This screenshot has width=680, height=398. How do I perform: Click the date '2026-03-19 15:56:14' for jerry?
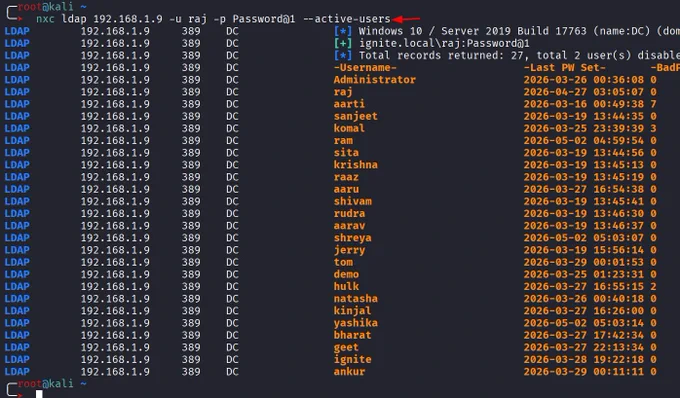pos(583,250)
